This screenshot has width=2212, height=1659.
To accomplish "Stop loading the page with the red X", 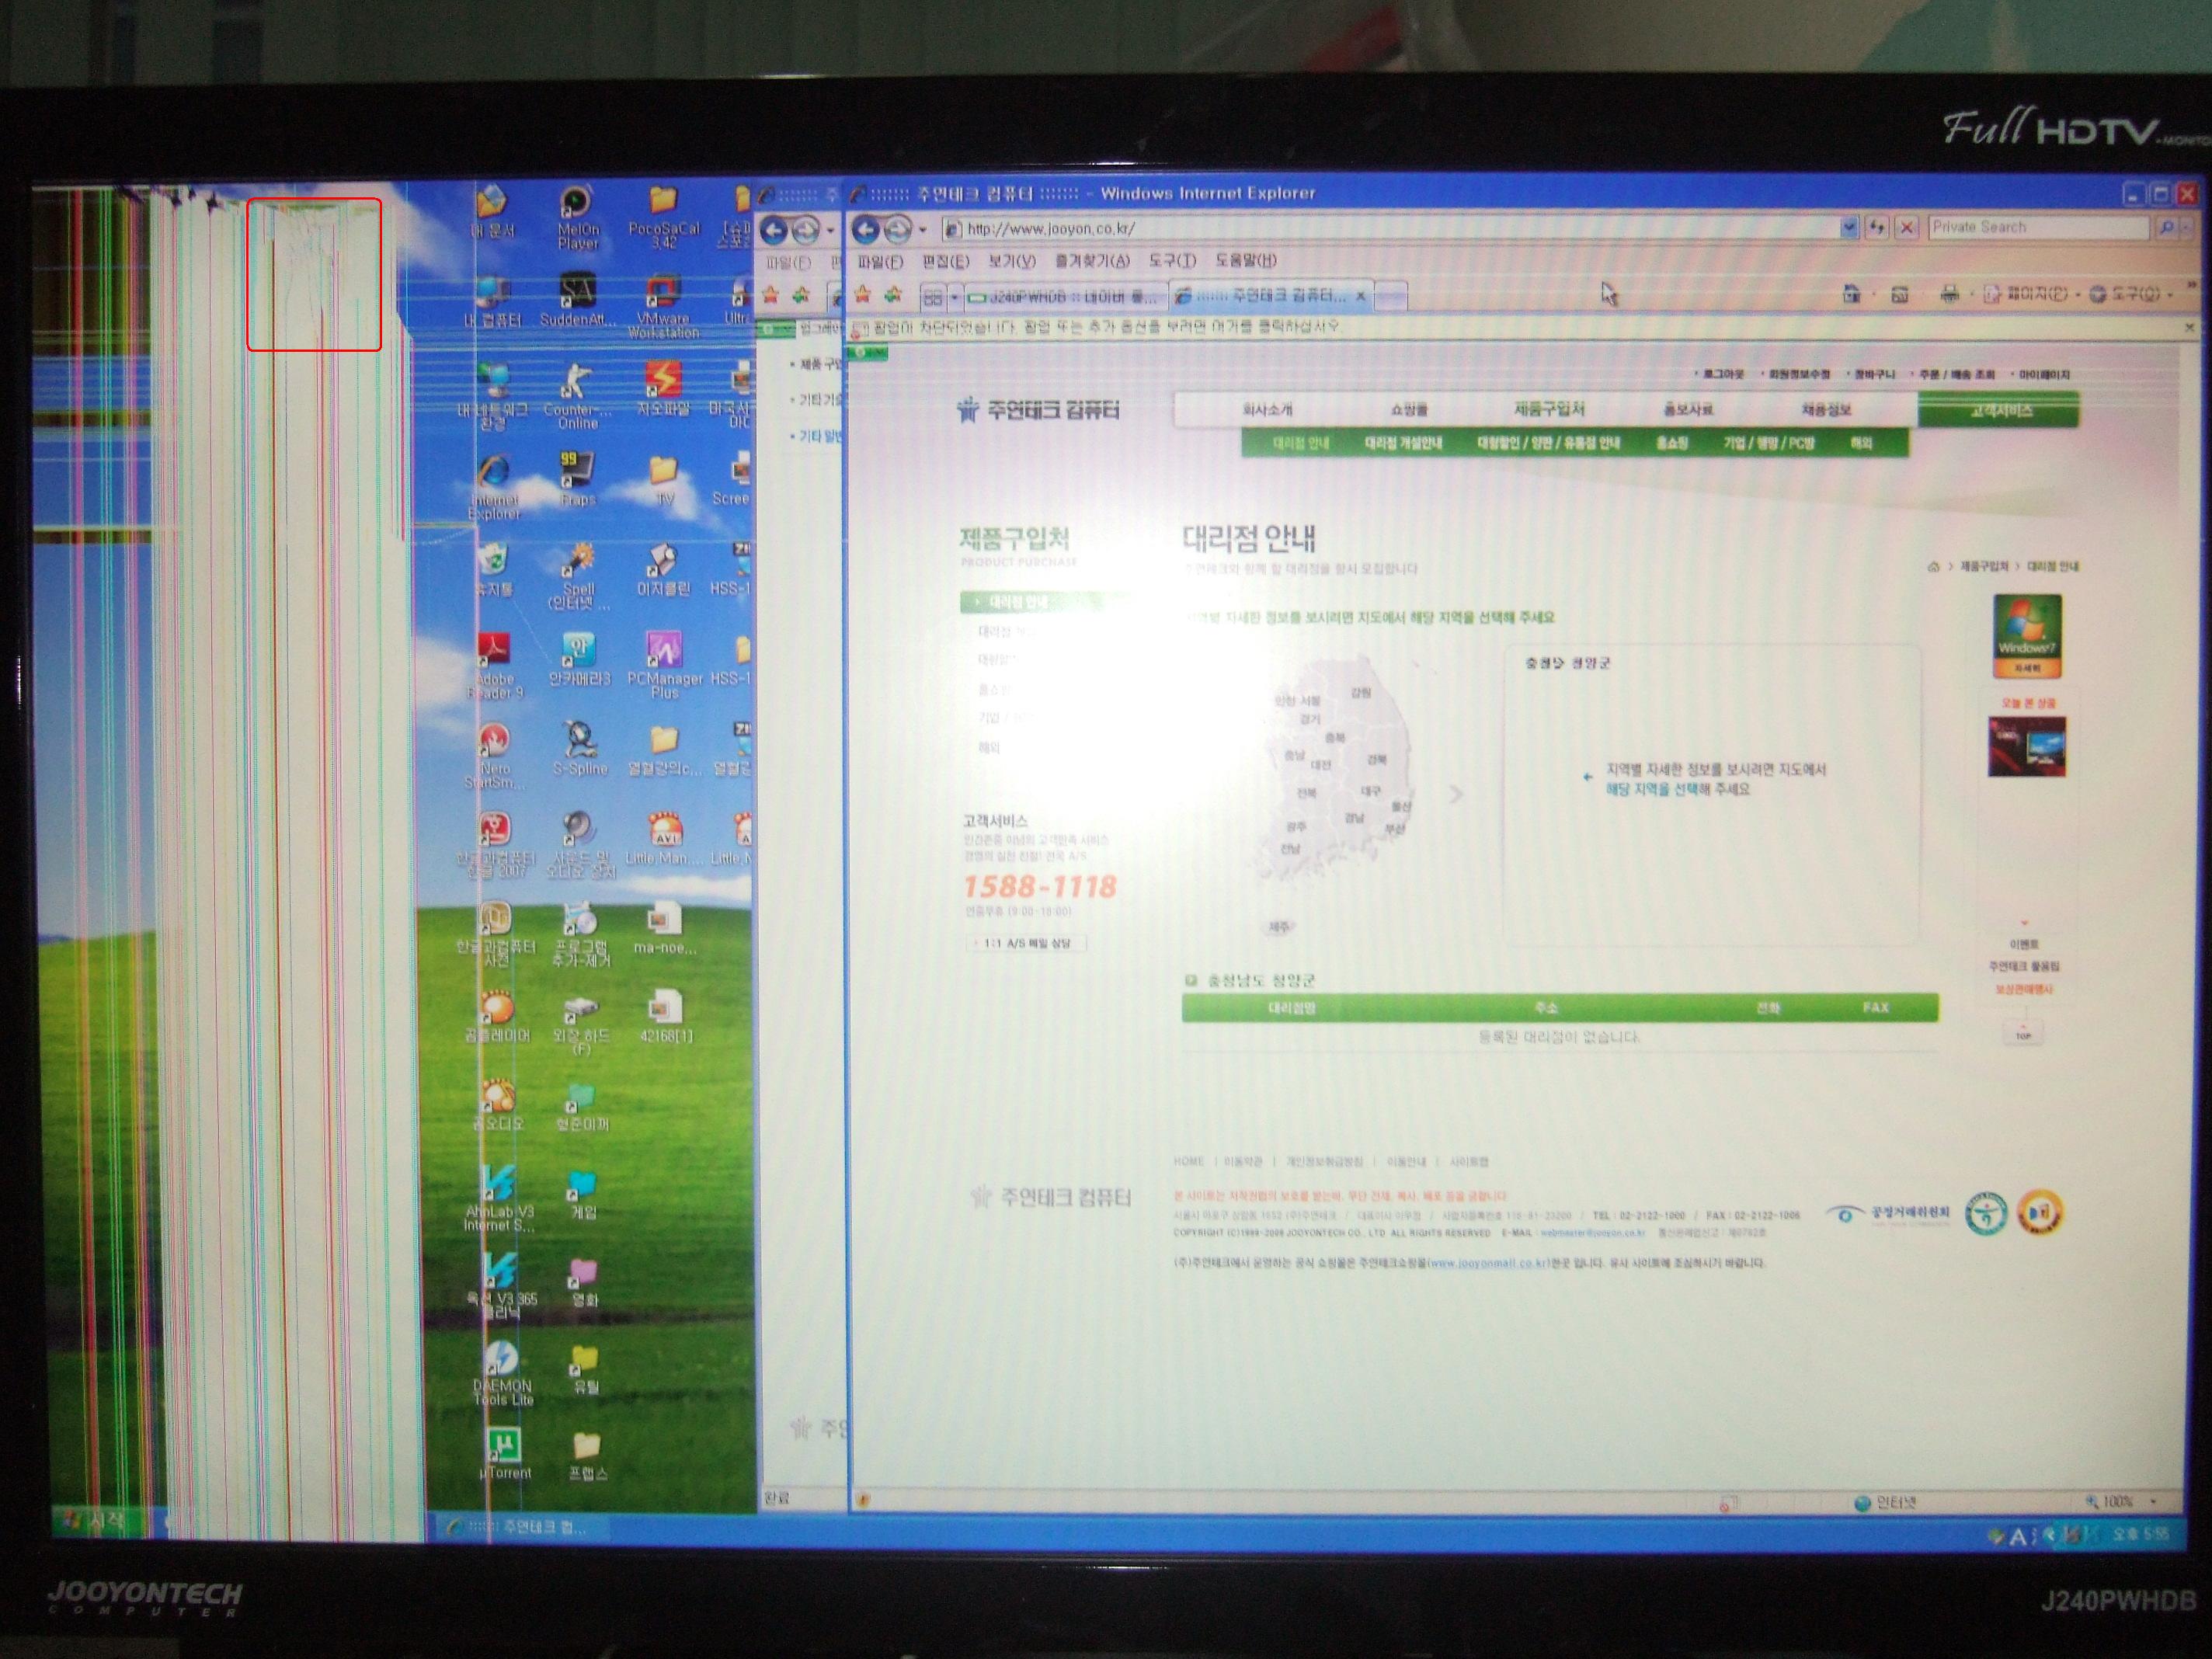I will [x=1907, y=228].
